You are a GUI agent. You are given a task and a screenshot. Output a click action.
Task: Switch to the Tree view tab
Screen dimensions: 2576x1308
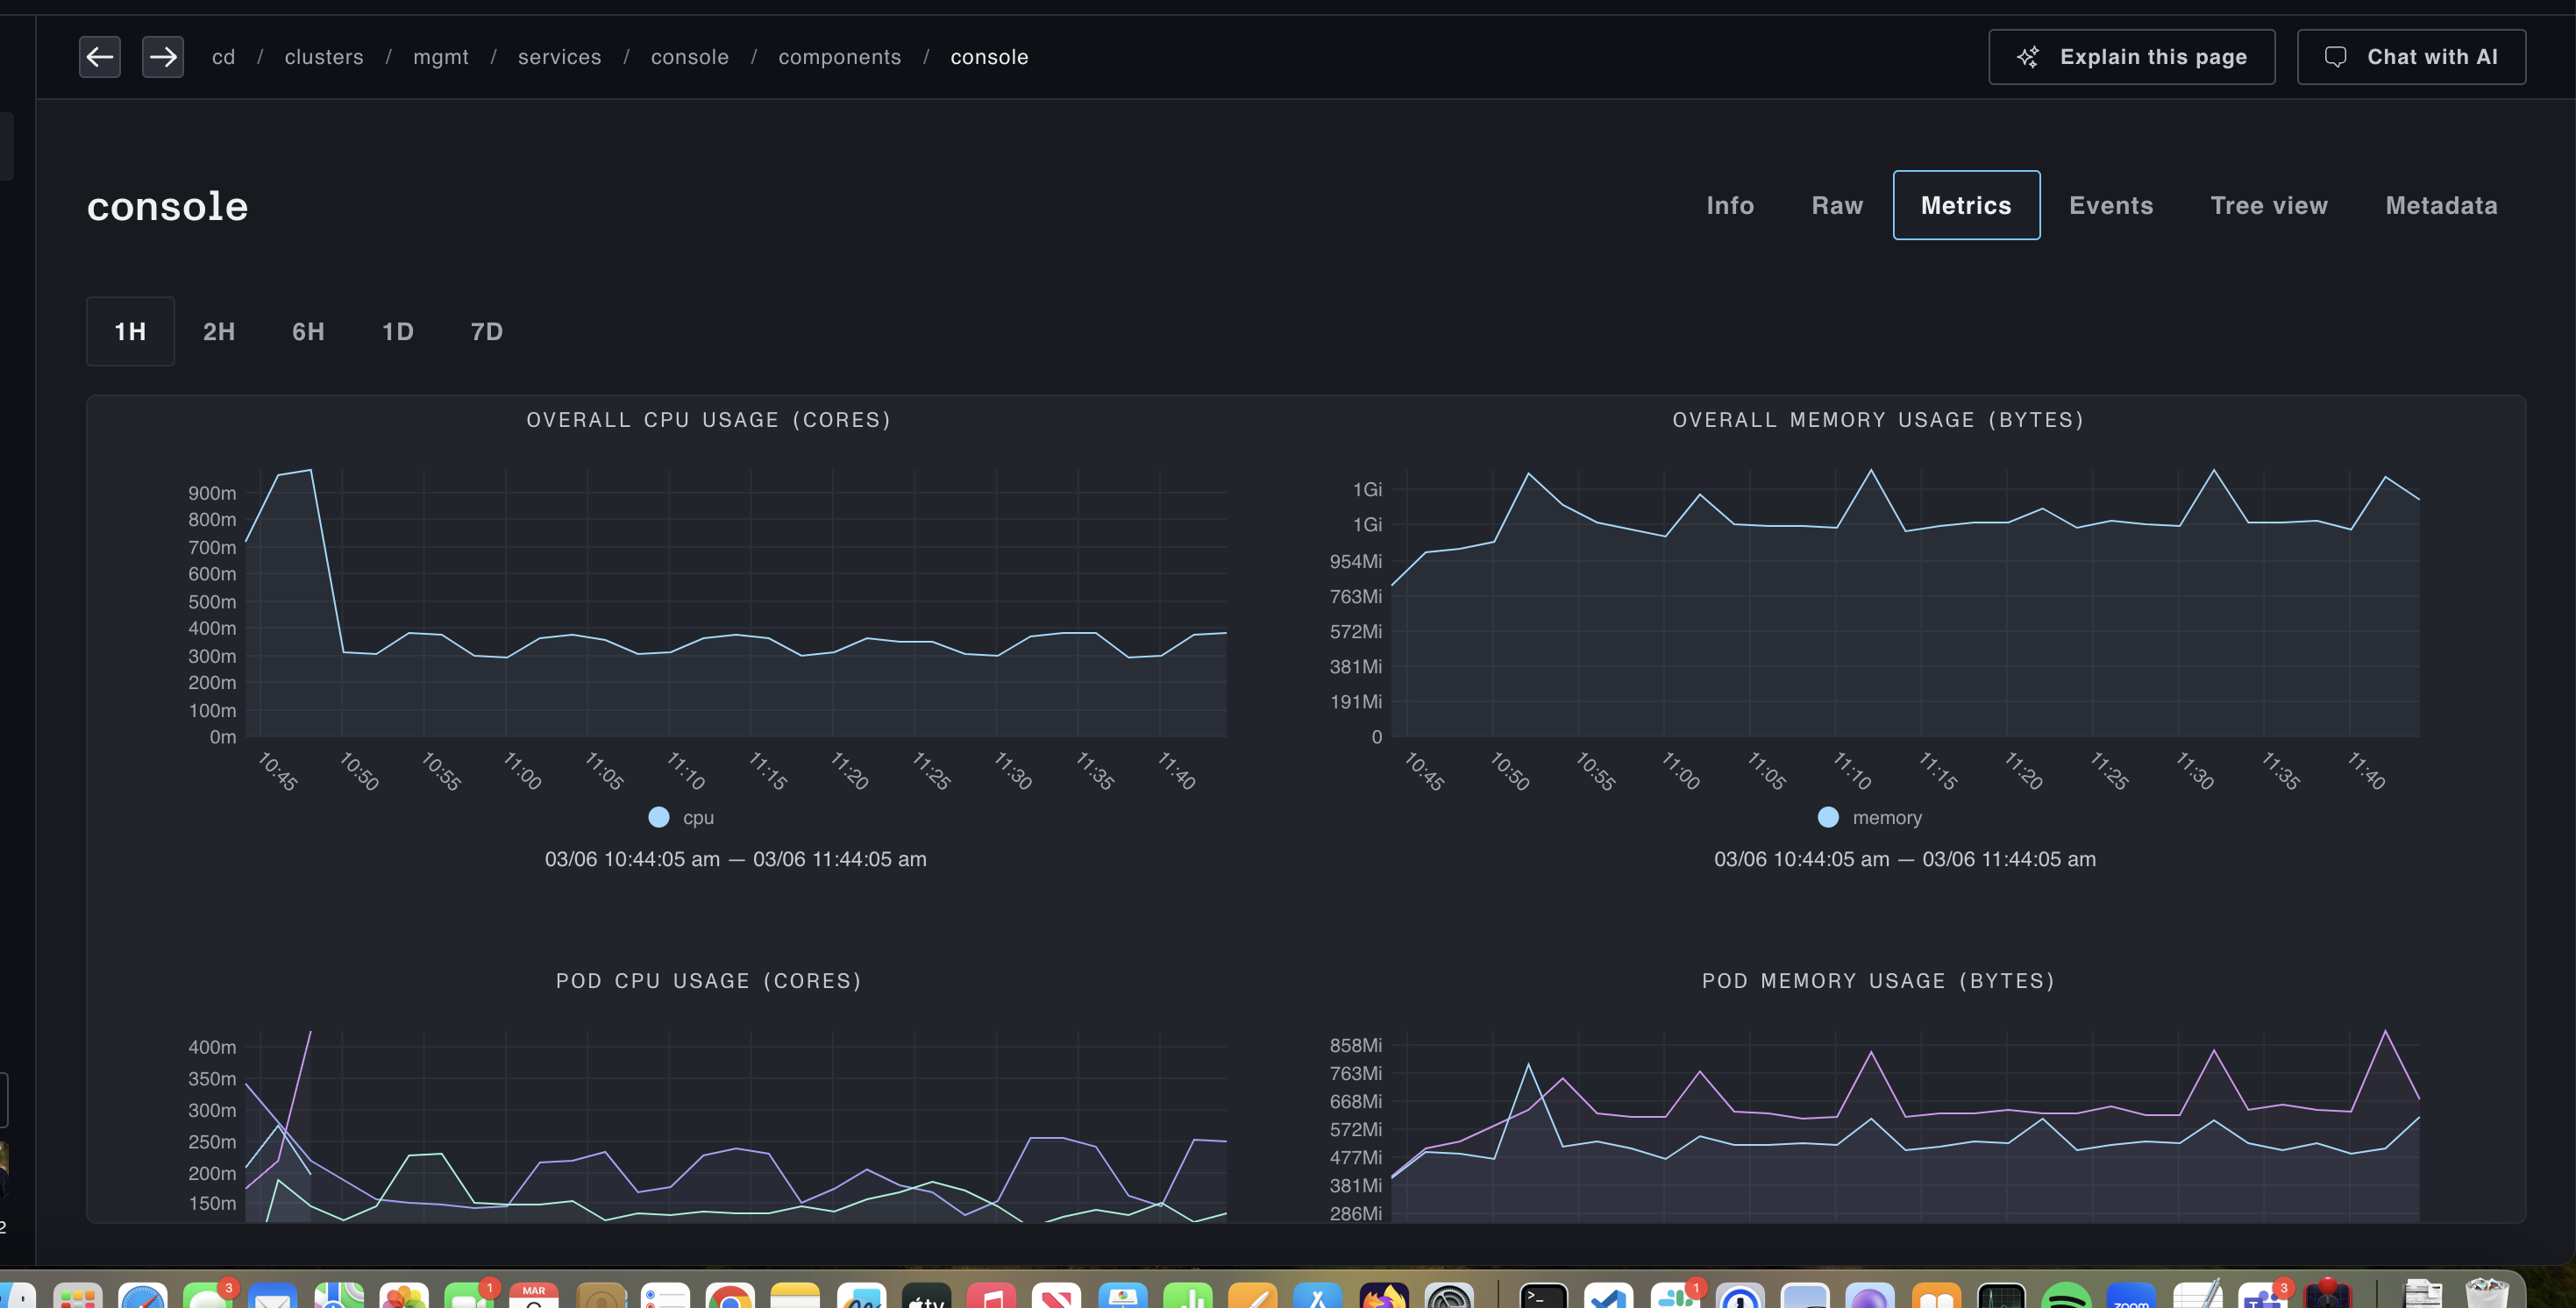tap(2268, 205)
